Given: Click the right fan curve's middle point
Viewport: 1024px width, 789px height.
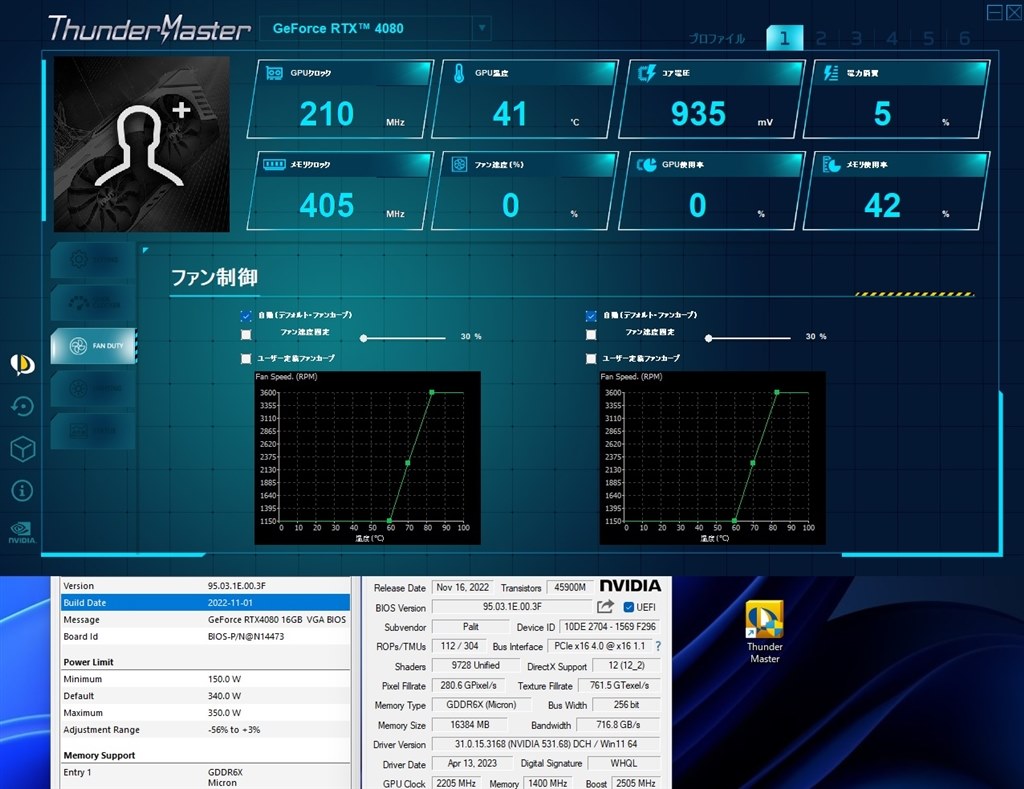Looking at the screenshot, I should pos(752,463).
